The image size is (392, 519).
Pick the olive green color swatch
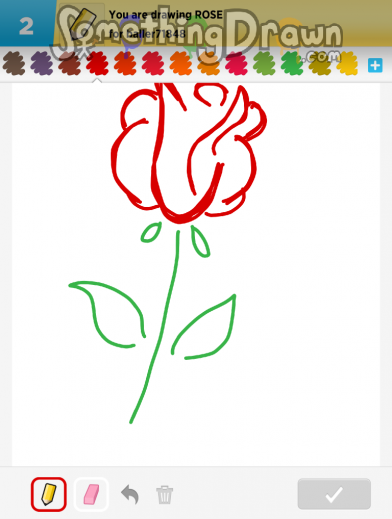[264, 63]
